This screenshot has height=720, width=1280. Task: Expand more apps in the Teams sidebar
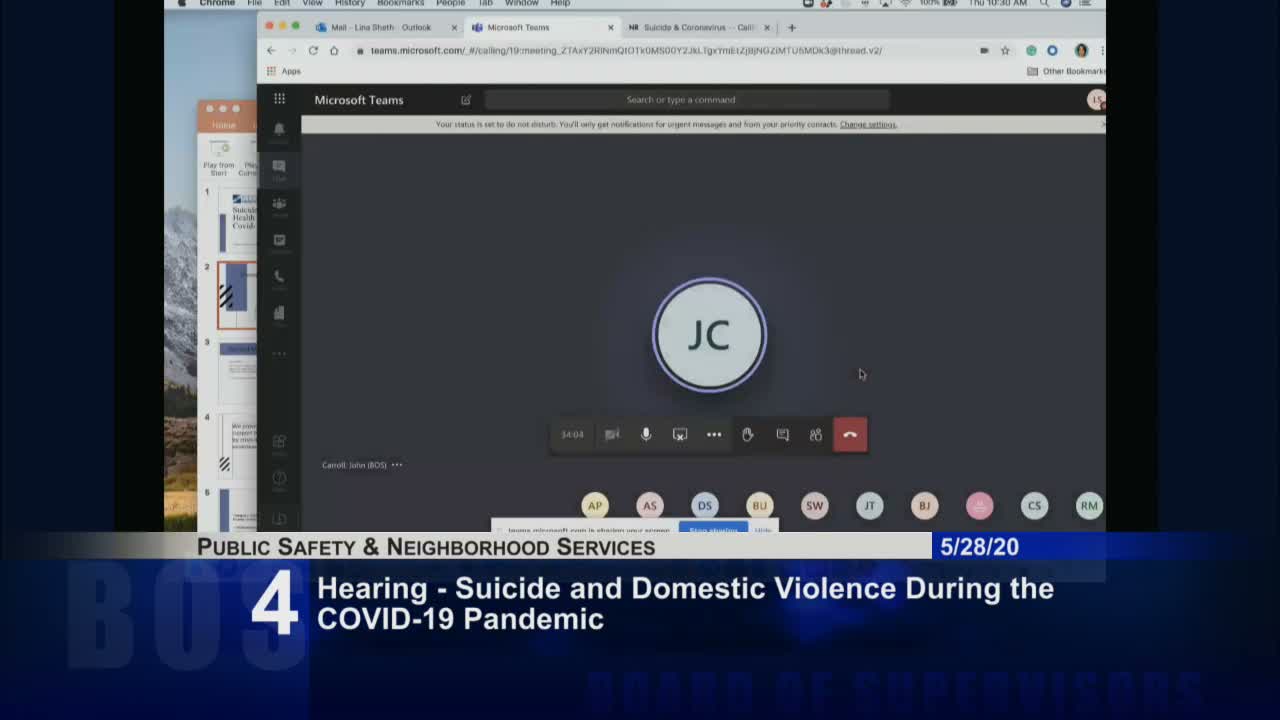pos(279,354)
